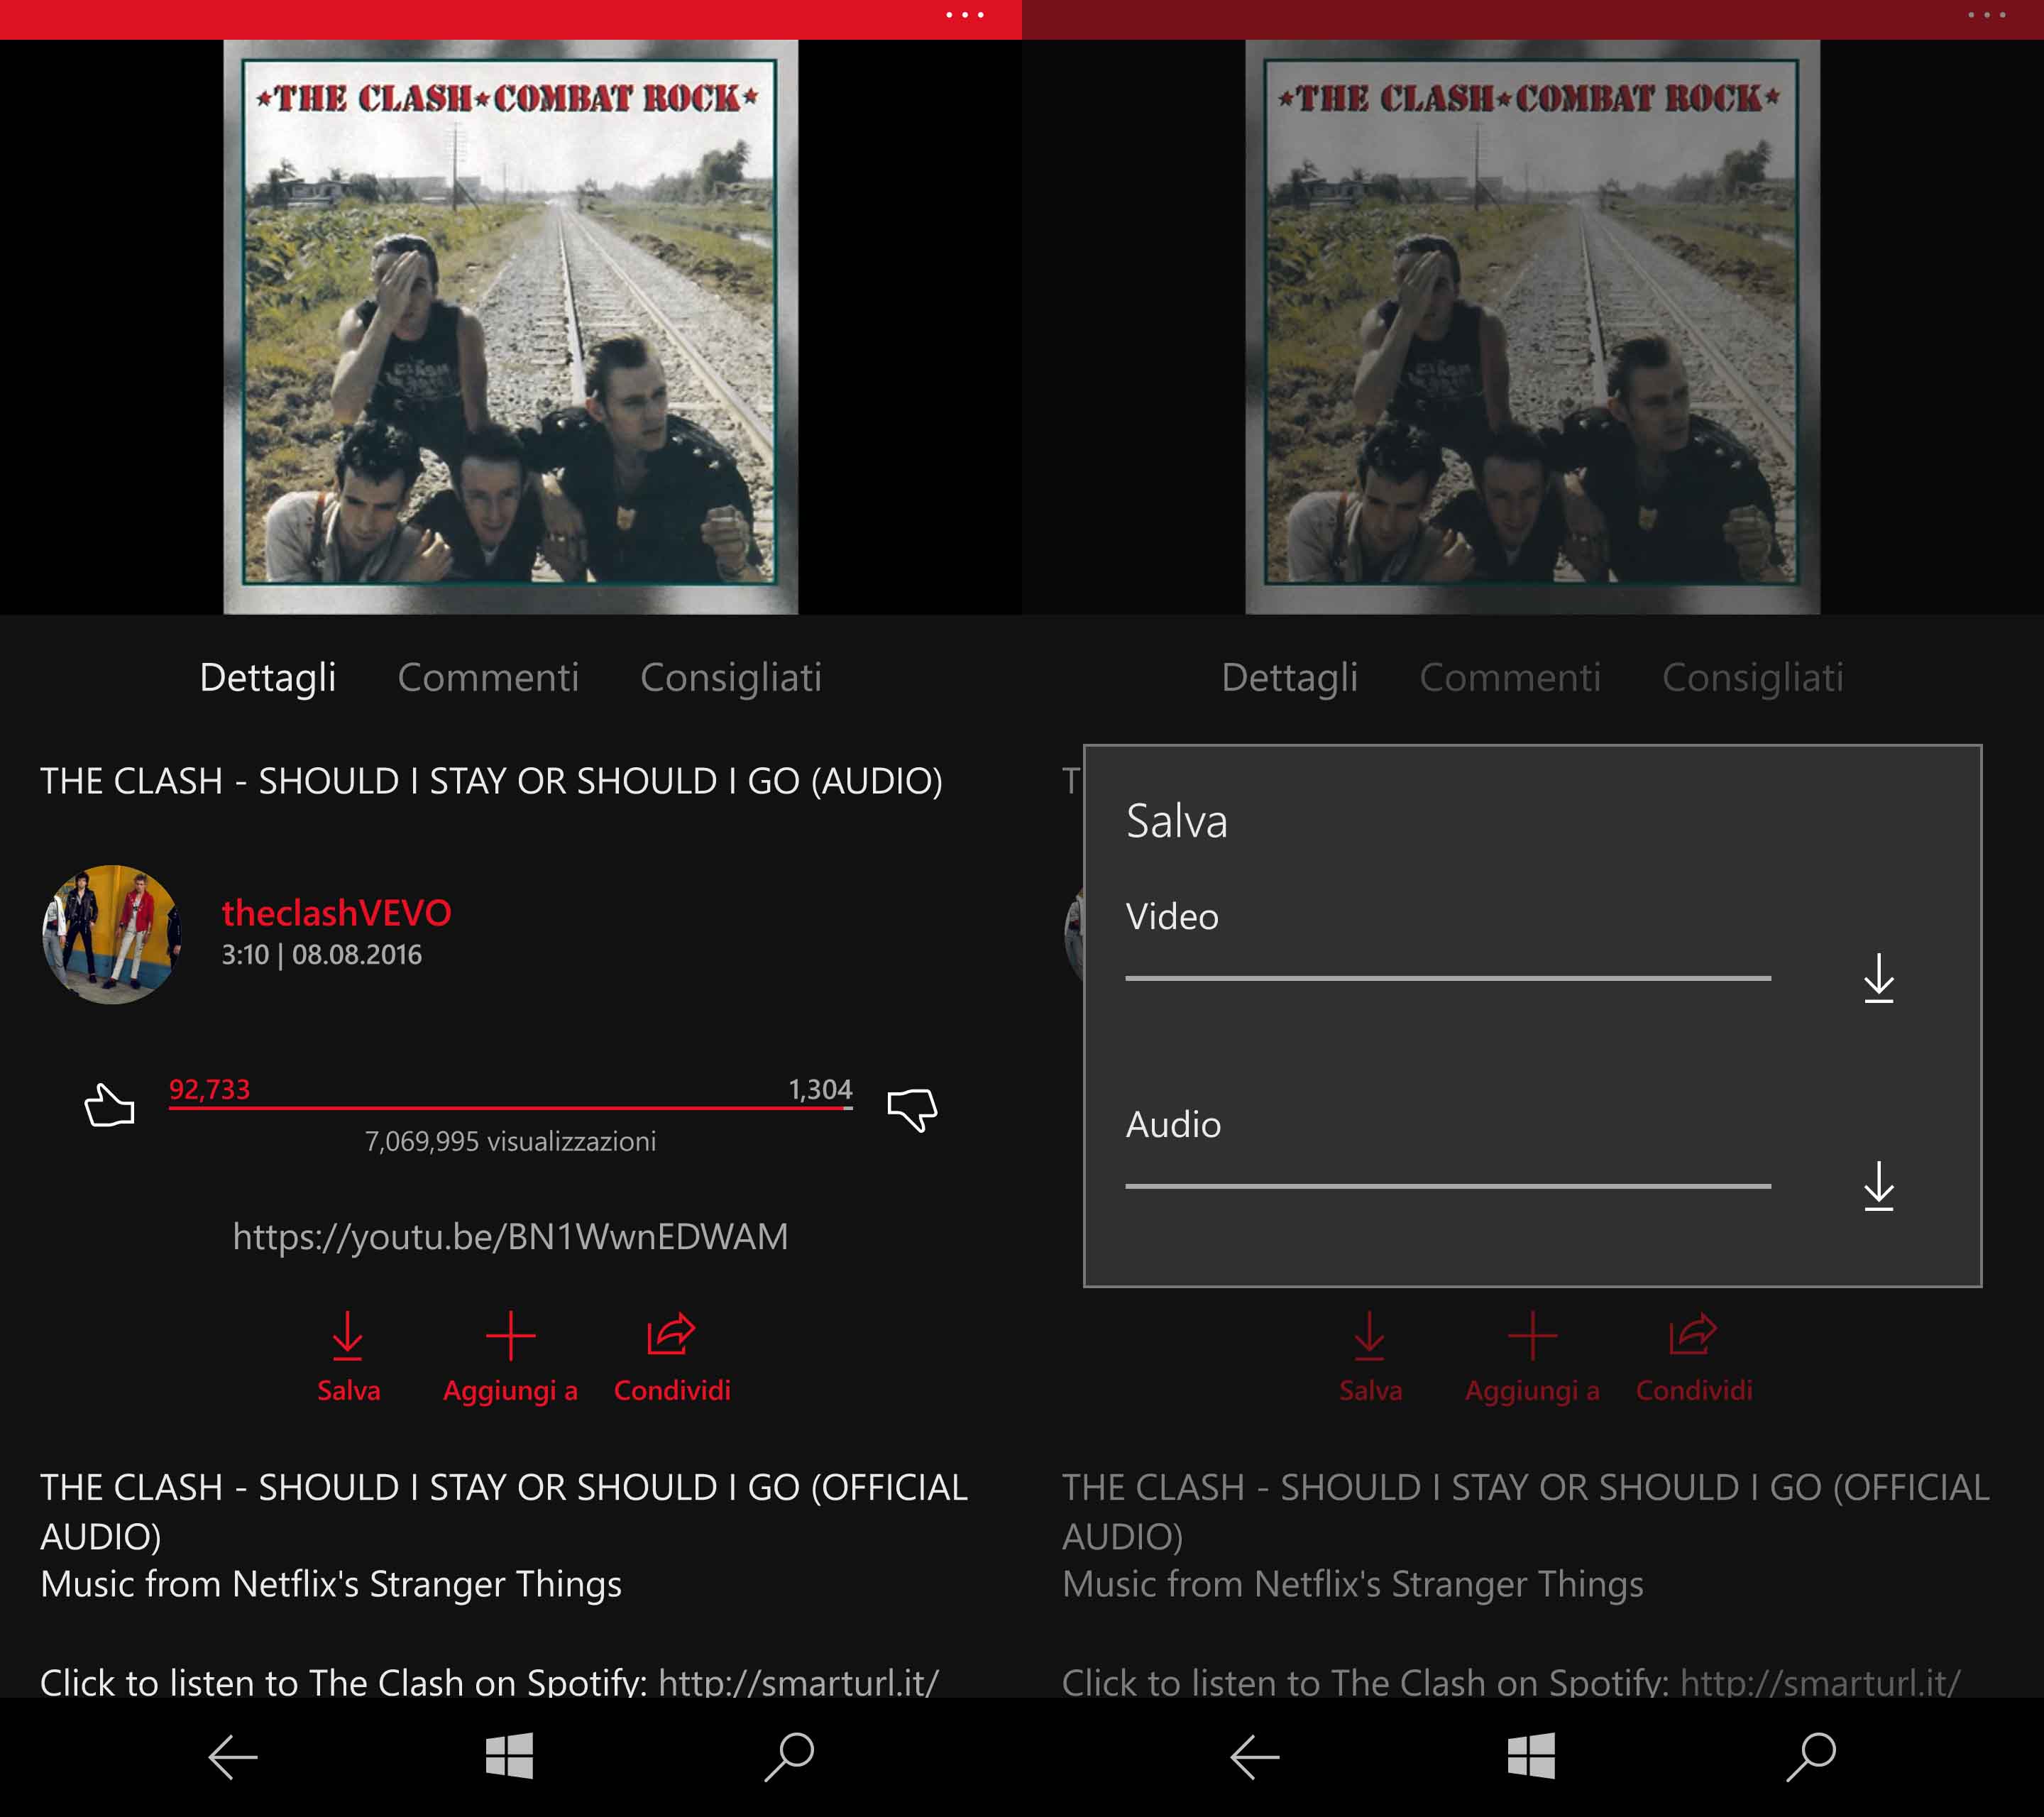The image size is (2044, 1817).
Task: Open the youtu.be/BN1WwnEDWAM link
Action: click(x=510, y=1237)
